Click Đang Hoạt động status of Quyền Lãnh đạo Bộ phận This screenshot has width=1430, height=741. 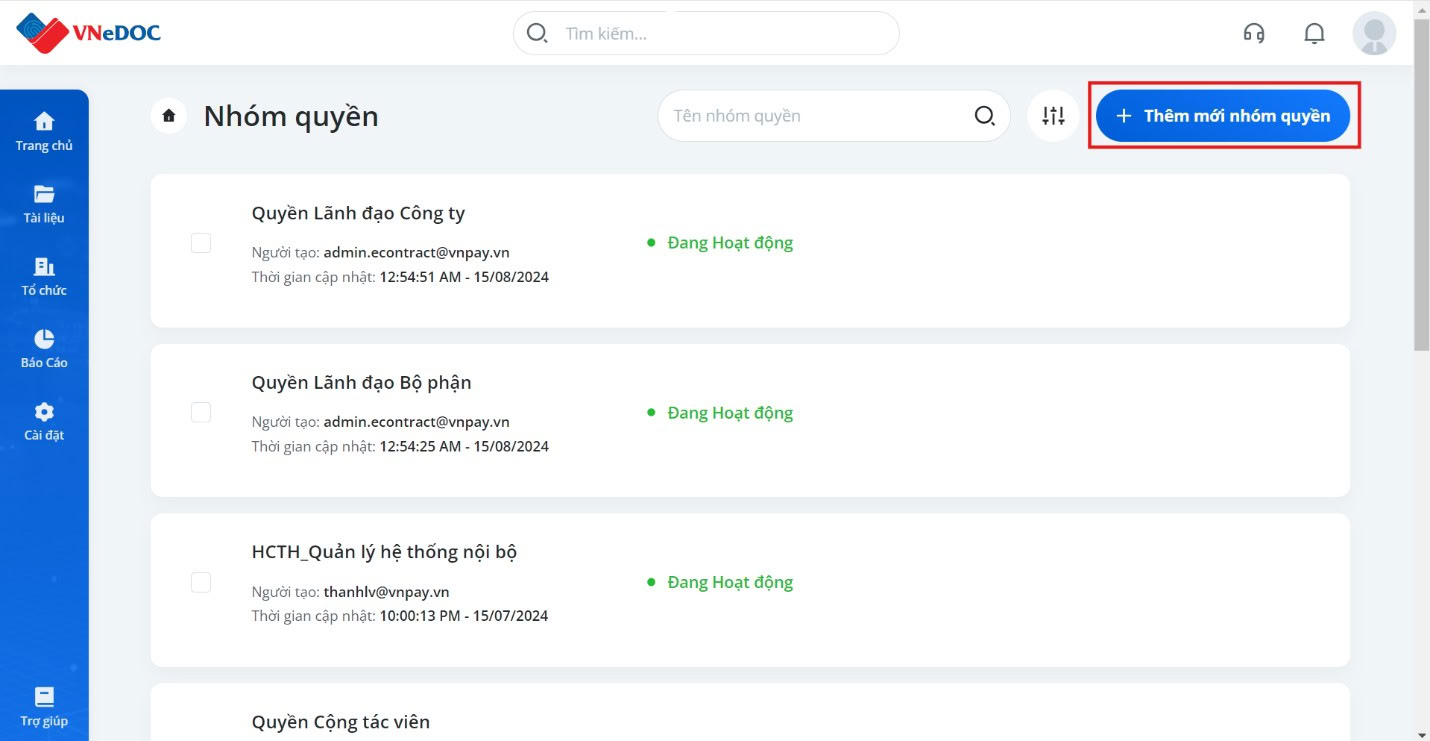(x=720, y=412)
